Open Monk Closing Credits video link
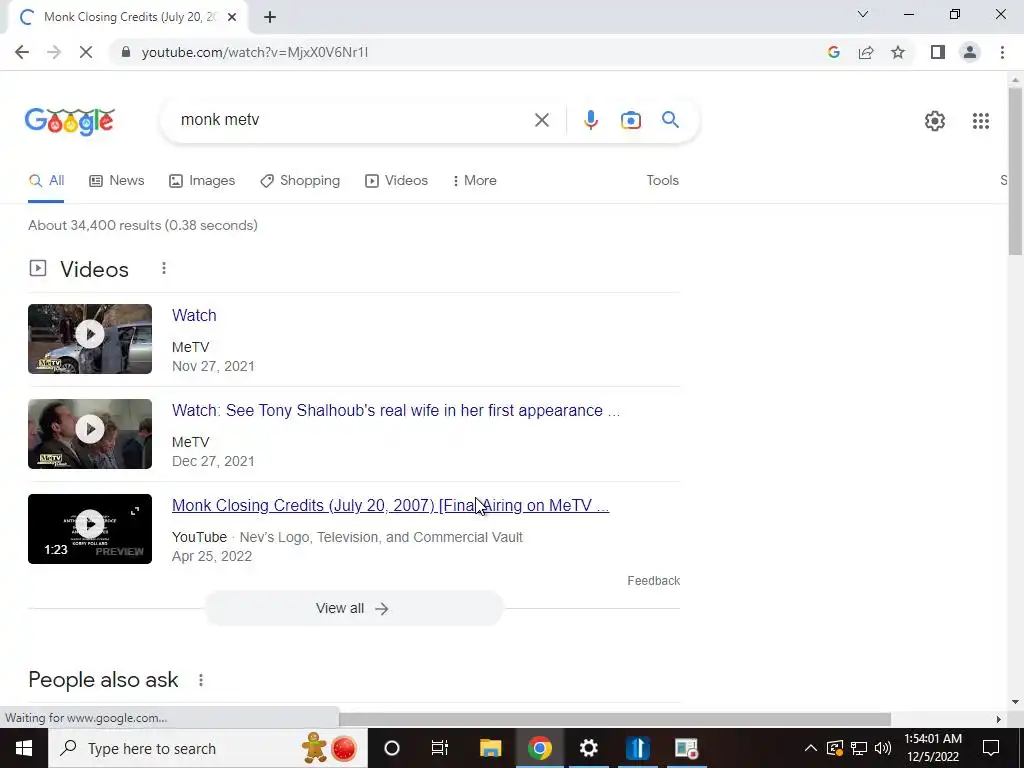Viewport: 1024px width, 768px height. 391,505
